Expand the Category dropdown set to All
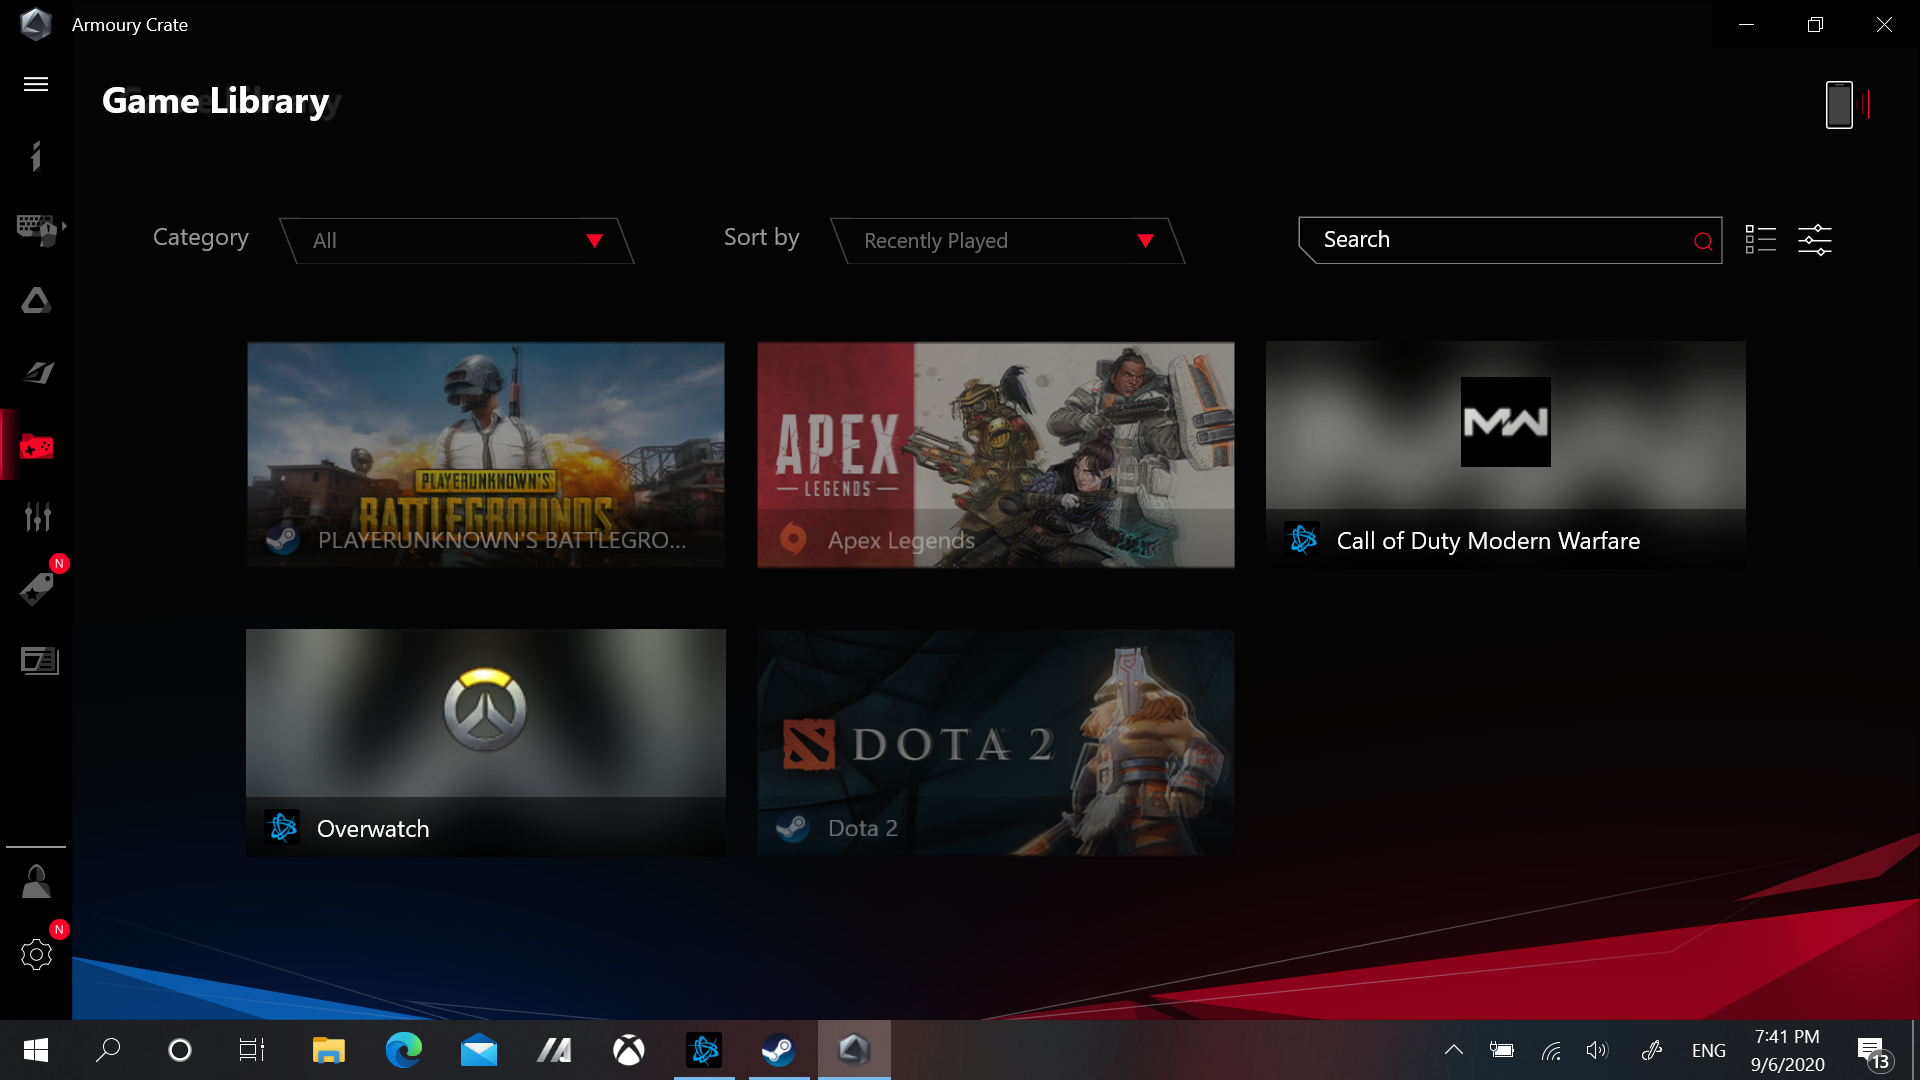1920x1080 pixels. (457, 241)
